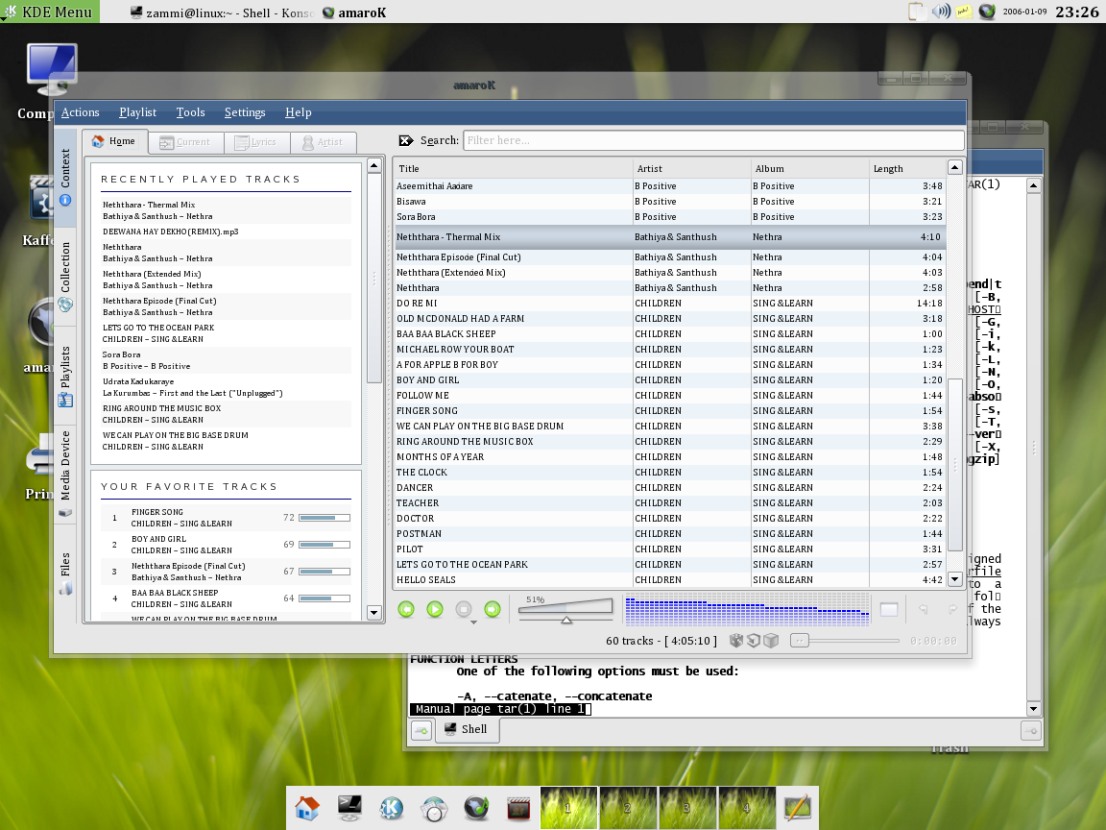Open the Actions menu
This screenshot has height=830, width=1106.
coord(80,112)
